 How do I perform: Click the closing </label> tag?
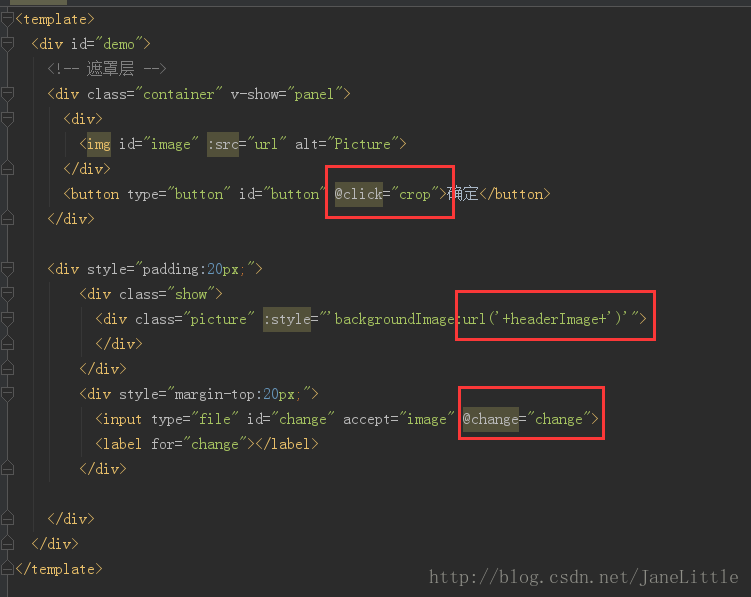(287, 444)
